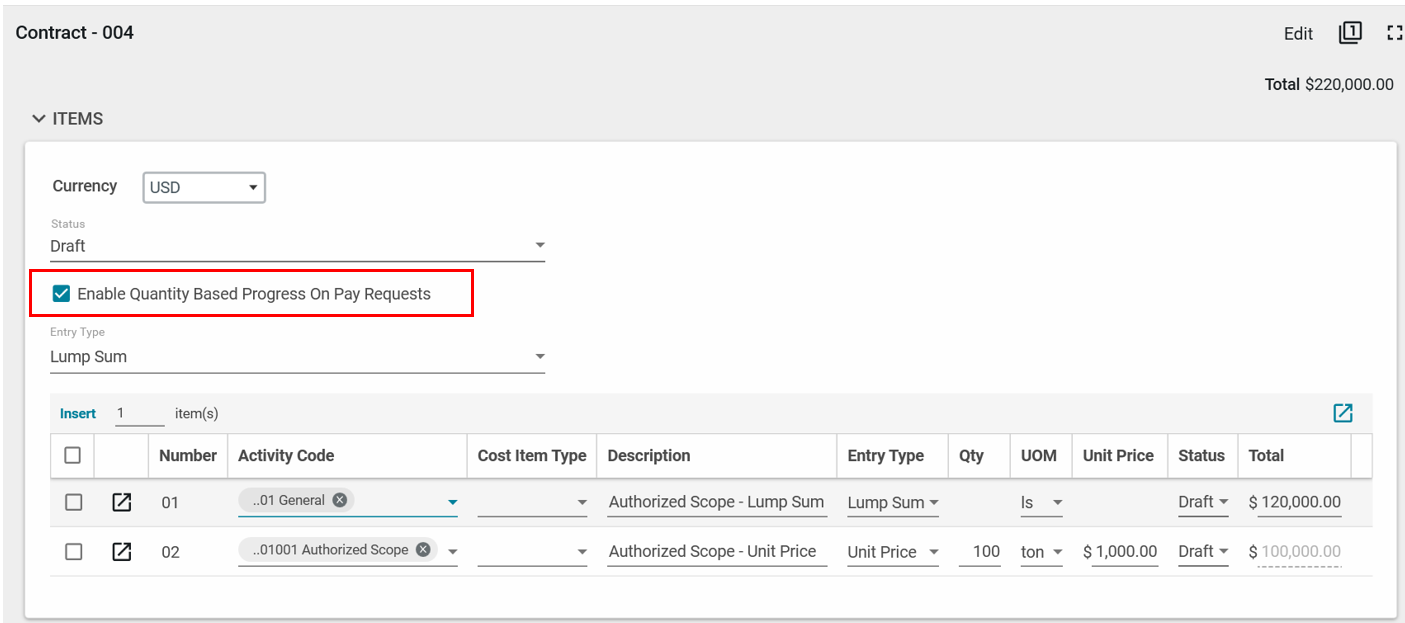Tick the header select-all checkbox

[x=72, y=455]
